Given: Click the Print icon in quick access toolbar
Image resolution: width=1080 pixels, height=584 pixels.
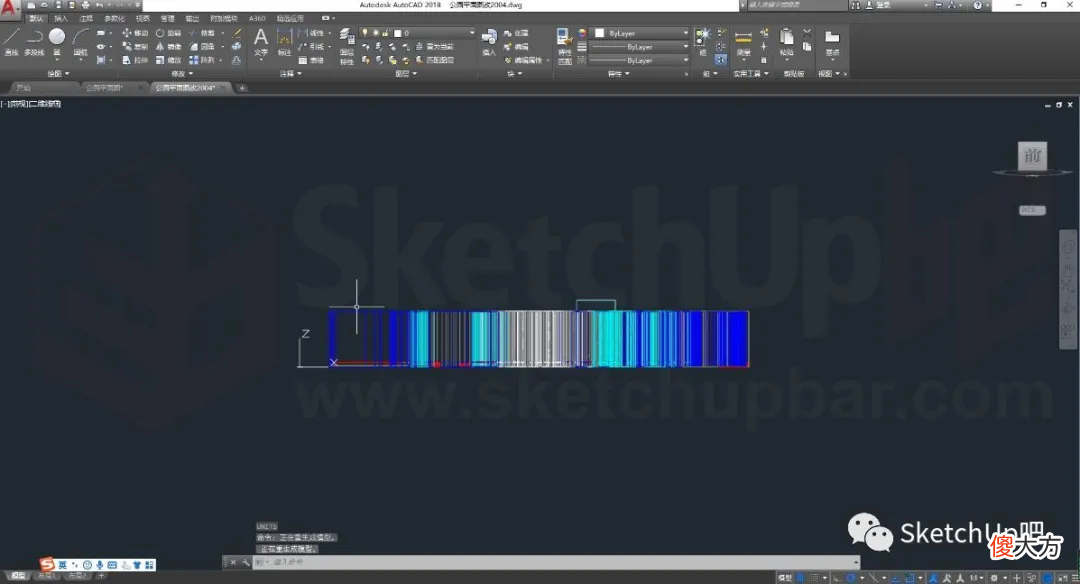Looking at the screenshot, I should click(x=85, y=5).
